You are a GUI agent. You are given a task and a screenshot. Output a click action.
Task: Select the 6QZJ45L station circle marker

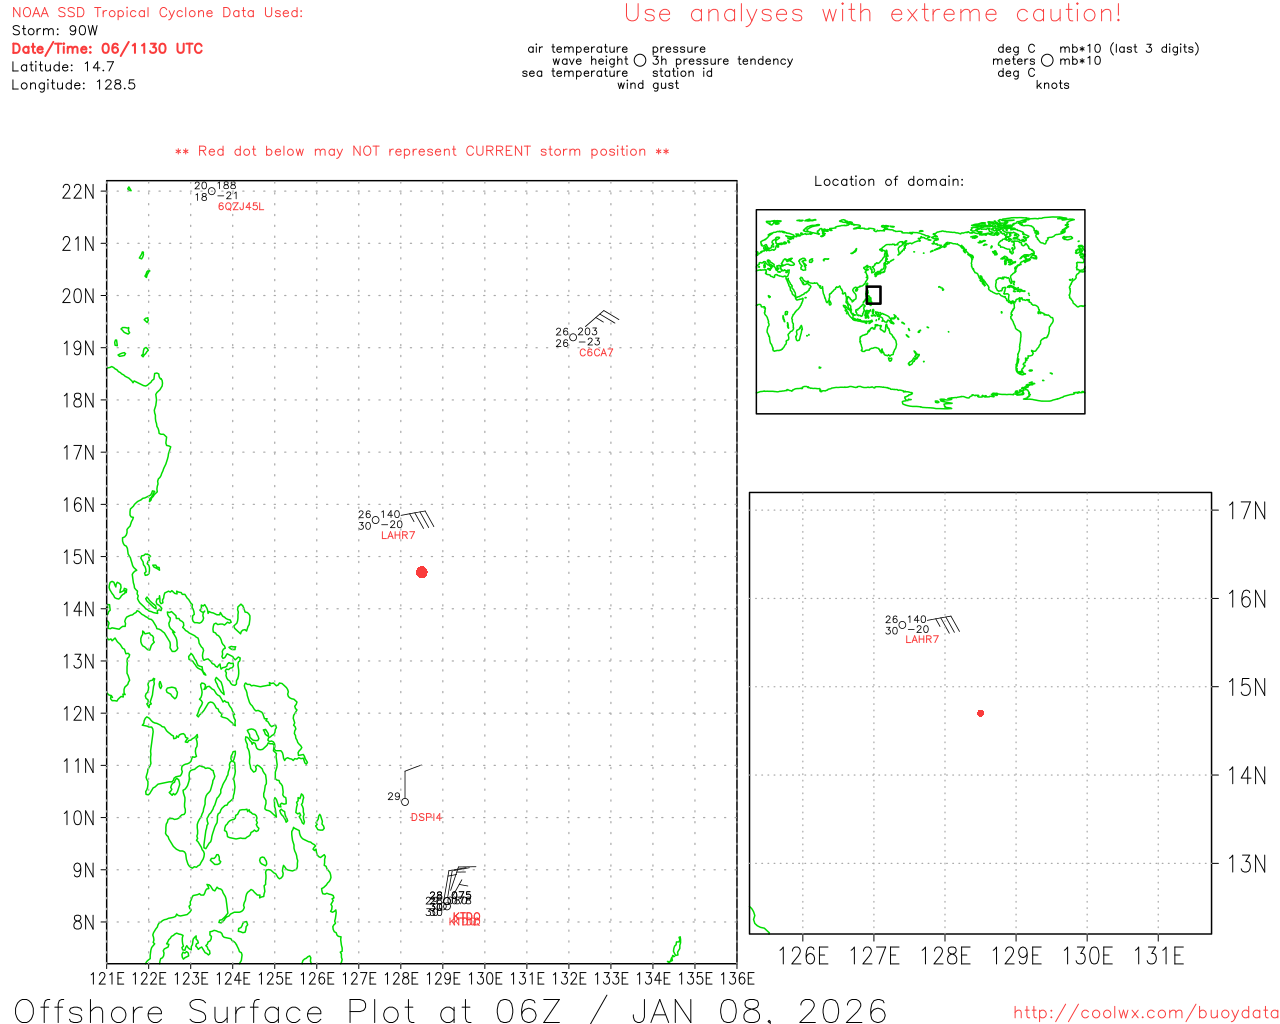[212, 191]
